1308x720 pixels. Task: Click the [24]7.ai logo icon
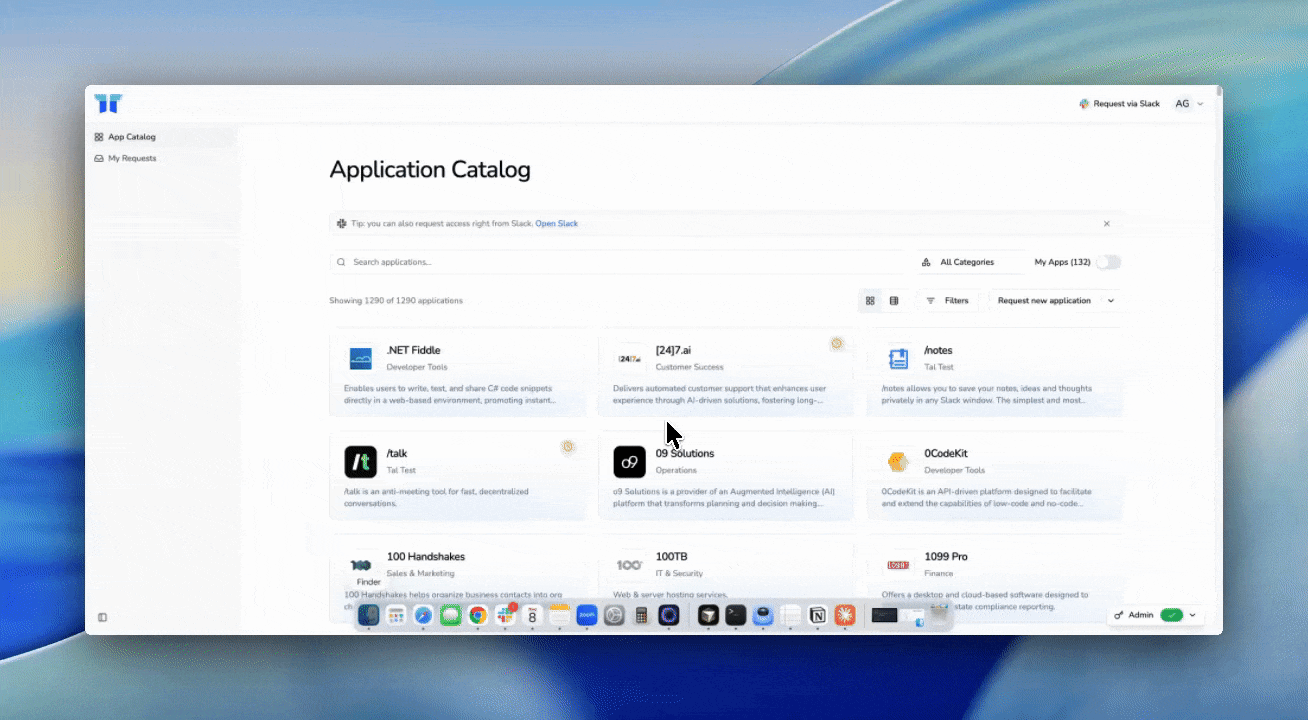click(x=629, y=359)
